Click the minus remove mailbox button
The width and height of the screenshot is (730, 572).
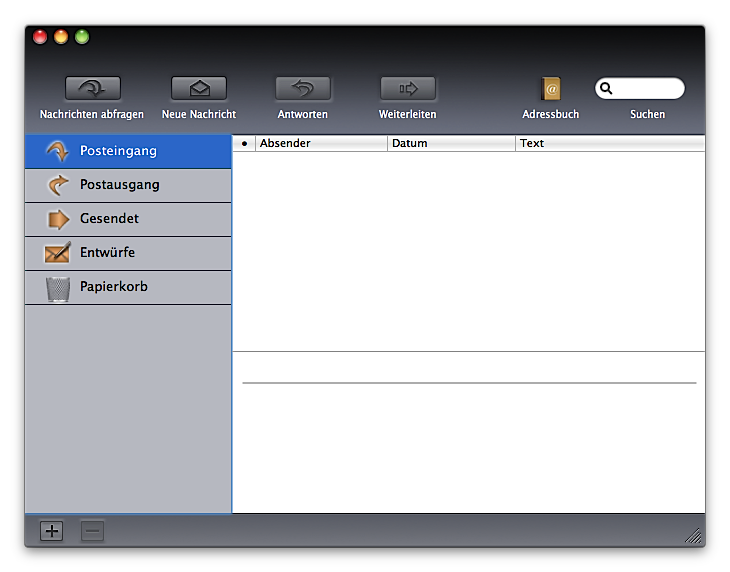(92, 531)
